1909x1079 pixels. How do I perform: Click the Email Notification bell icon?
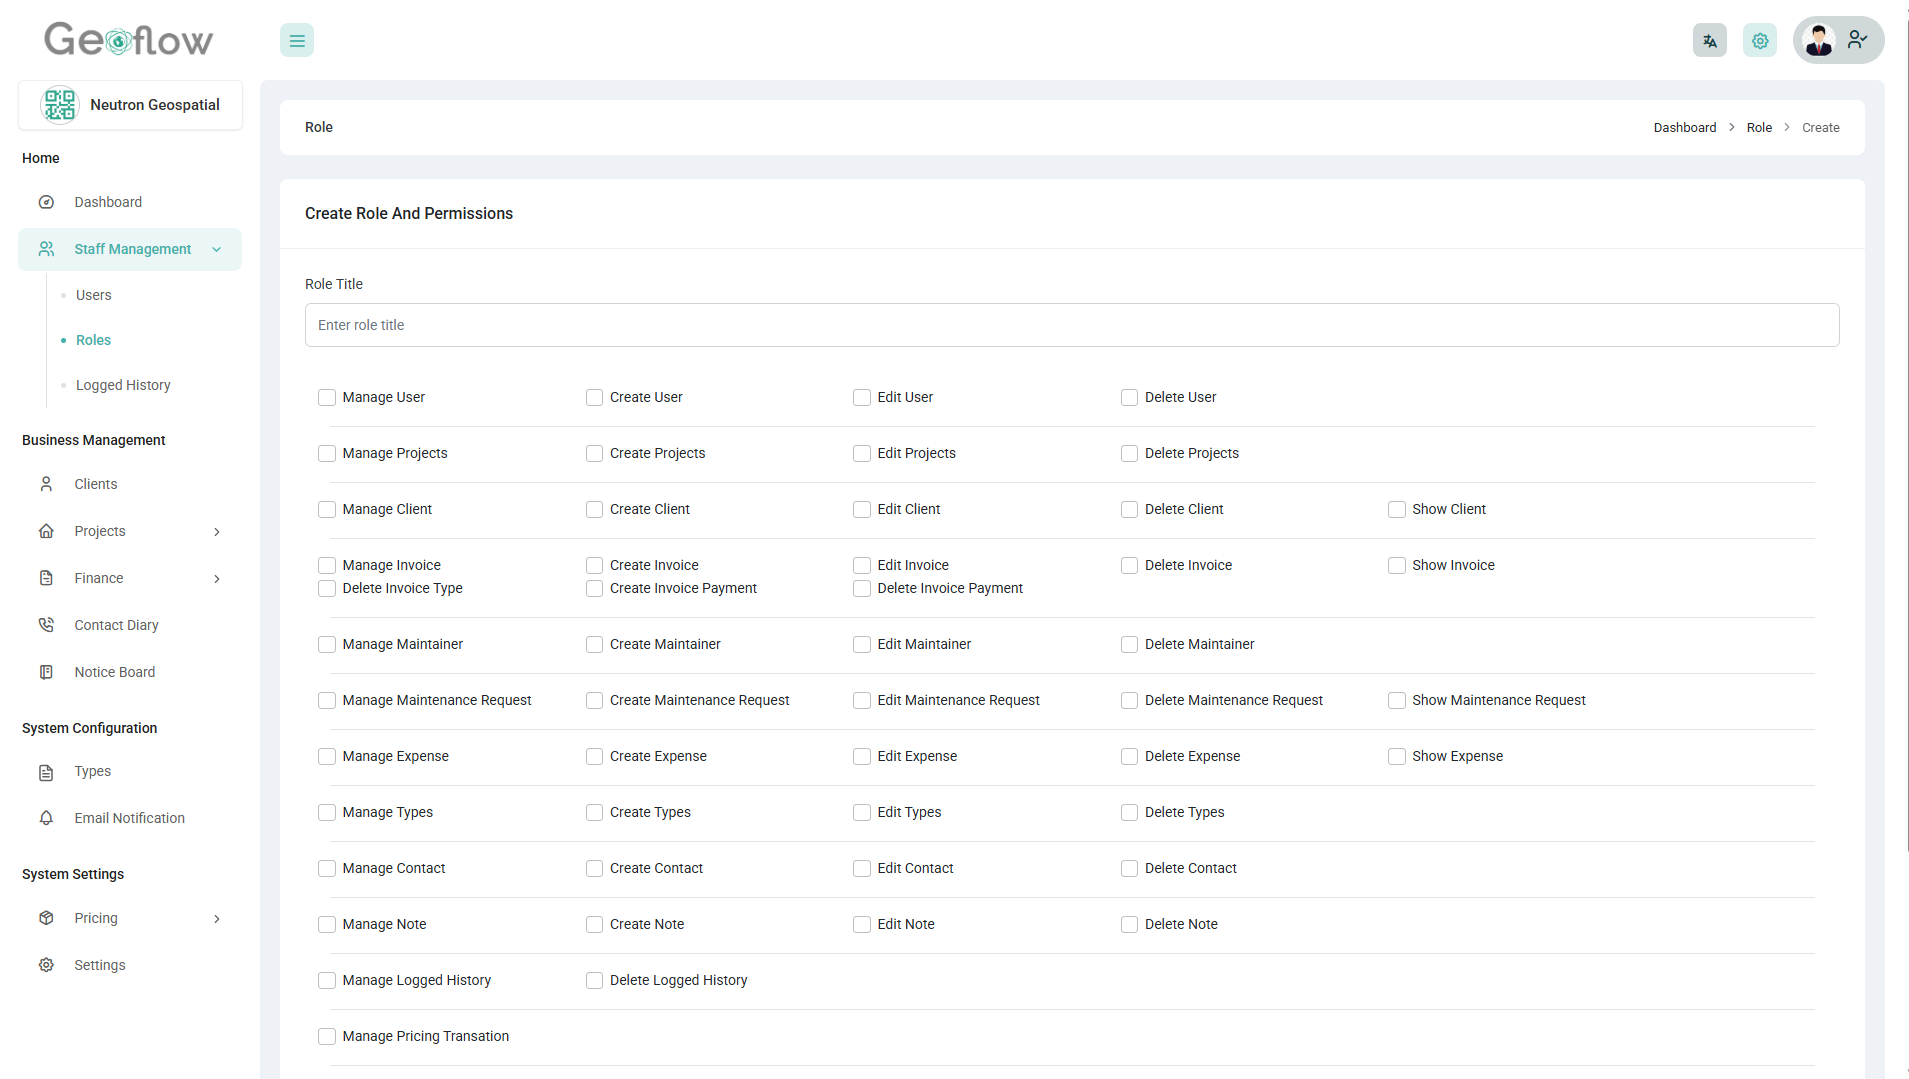tap(46, 818)
